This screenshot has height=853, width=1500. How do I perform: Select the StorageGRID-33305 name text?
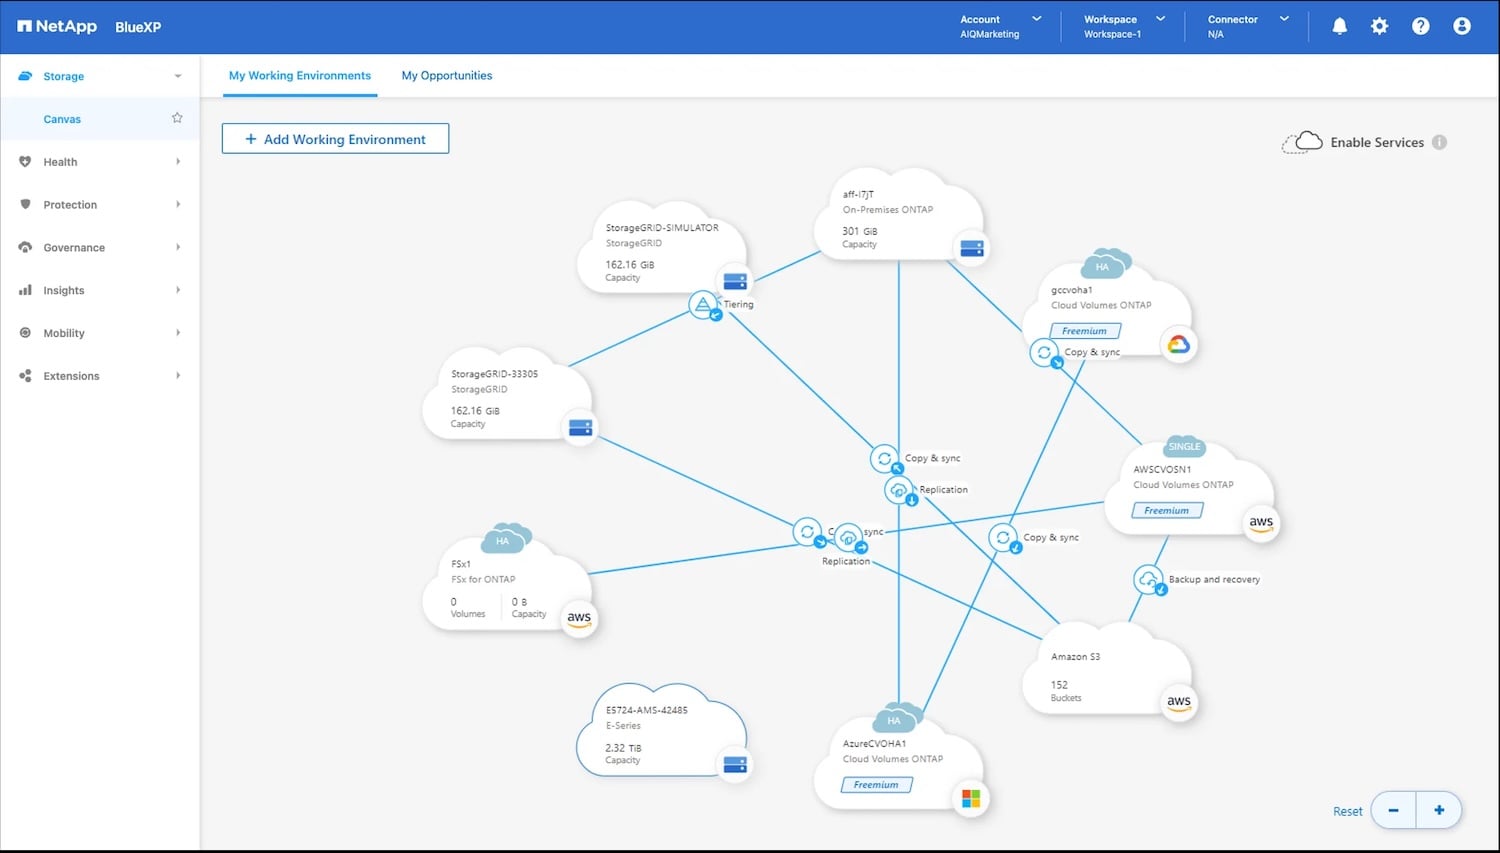[494, 374]
